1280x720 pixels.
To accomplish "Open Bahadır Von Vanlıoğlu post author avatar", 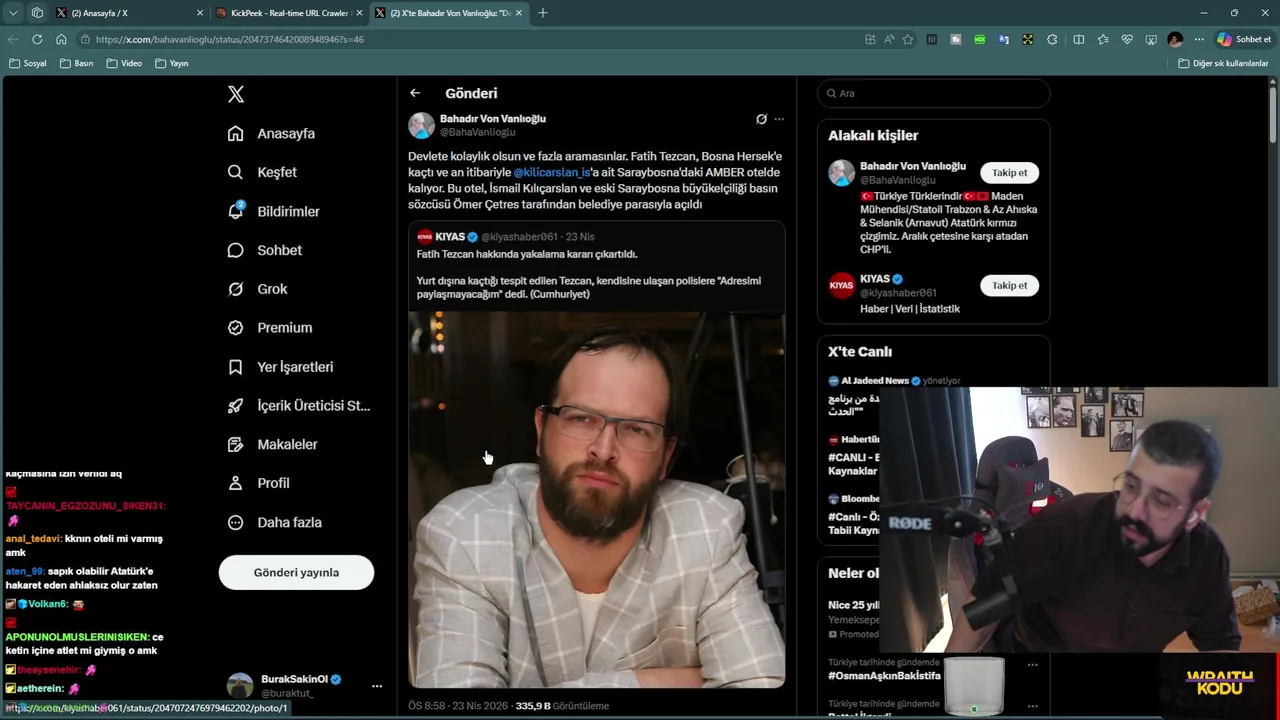I will click(421, 125).
